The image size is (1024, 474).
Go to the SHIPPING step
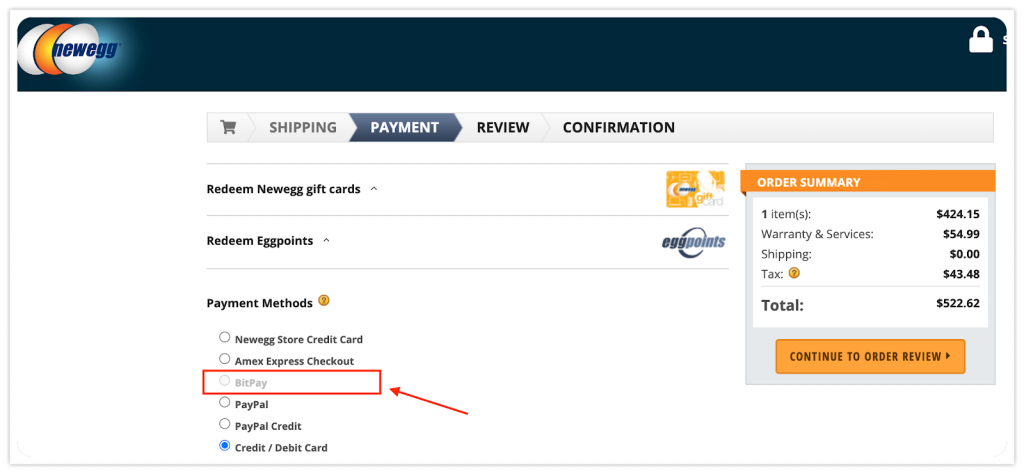pyautogui.click(x=303, y=127)
